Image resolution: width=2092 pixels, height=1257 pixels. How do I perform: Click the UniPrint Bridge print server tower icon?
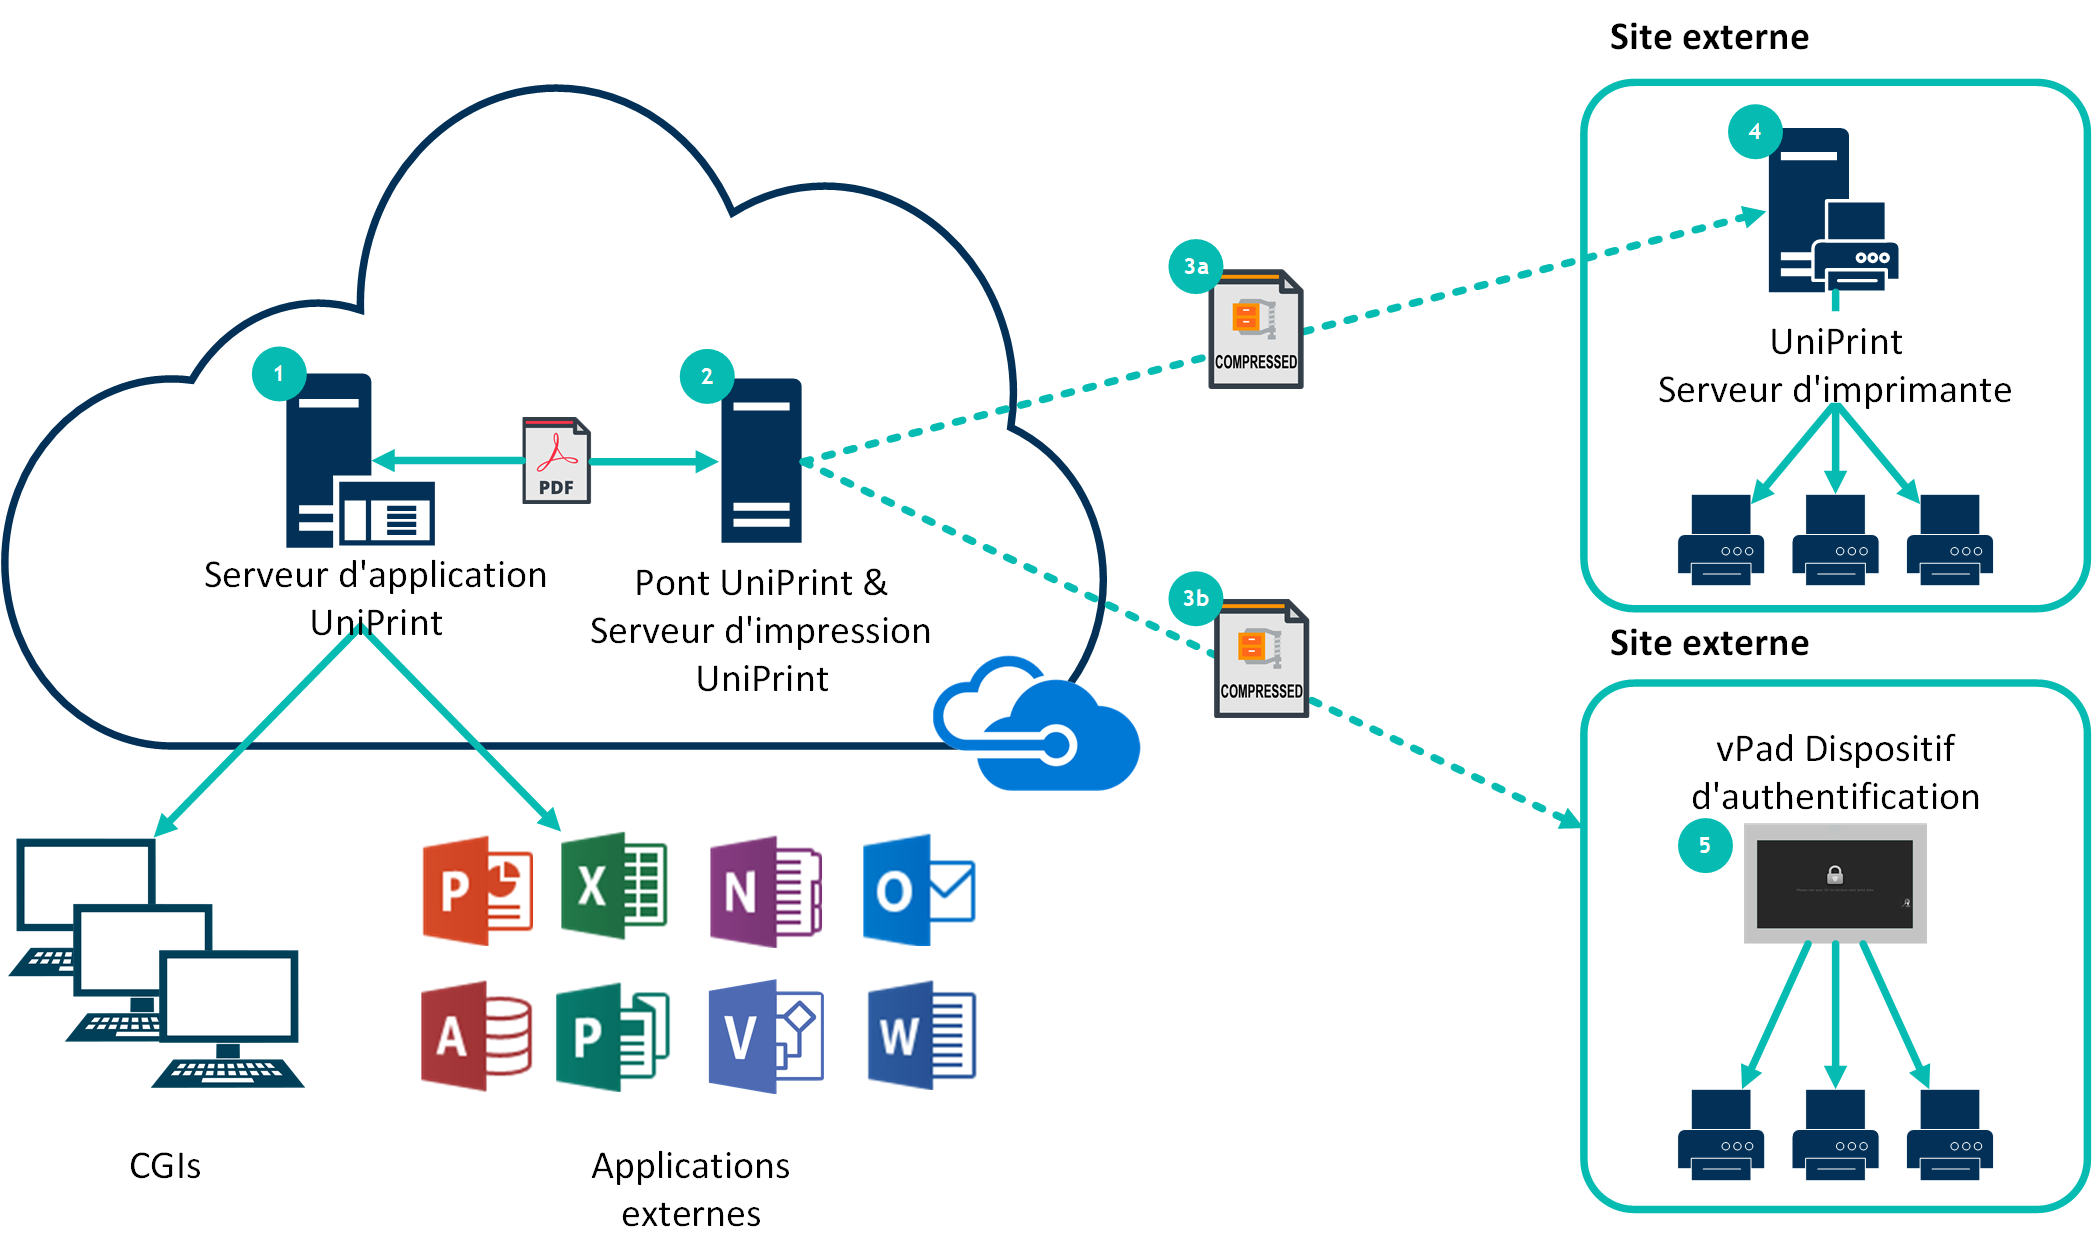(x=761, y=460)
